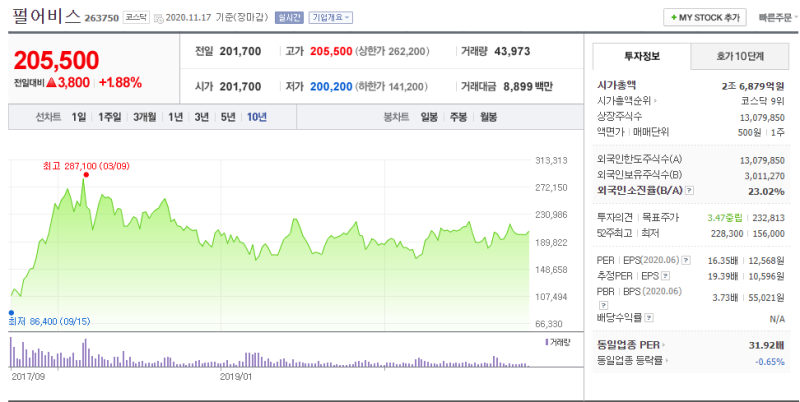Screen dimensions: 800x402
Task: Click the 23.02% foreign ownership value
Action: (x=768, y=191)
